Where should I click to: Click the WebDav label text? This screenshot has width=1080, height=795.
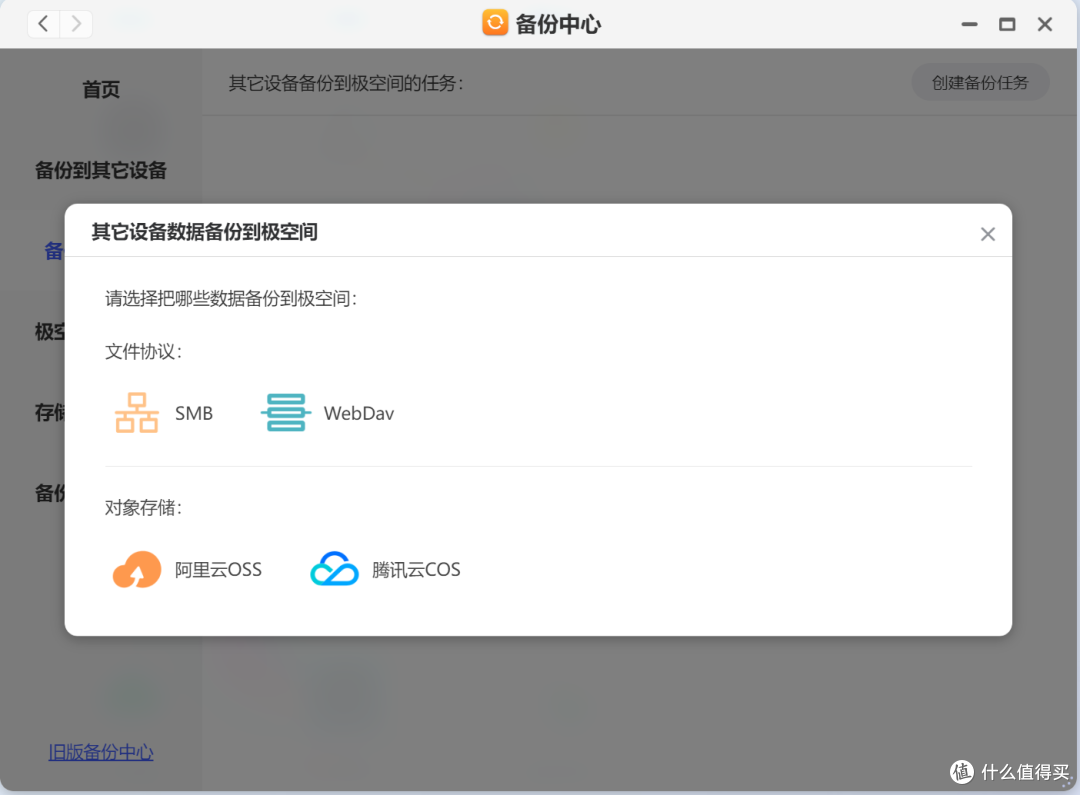(359, 413)
